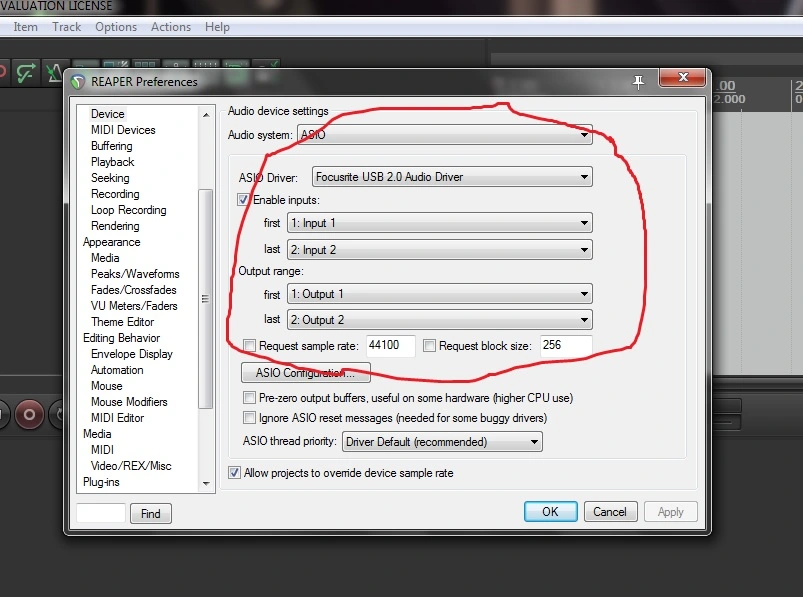Open the ASIO Driver dropdown
The image size is (803, 597).
452,177
